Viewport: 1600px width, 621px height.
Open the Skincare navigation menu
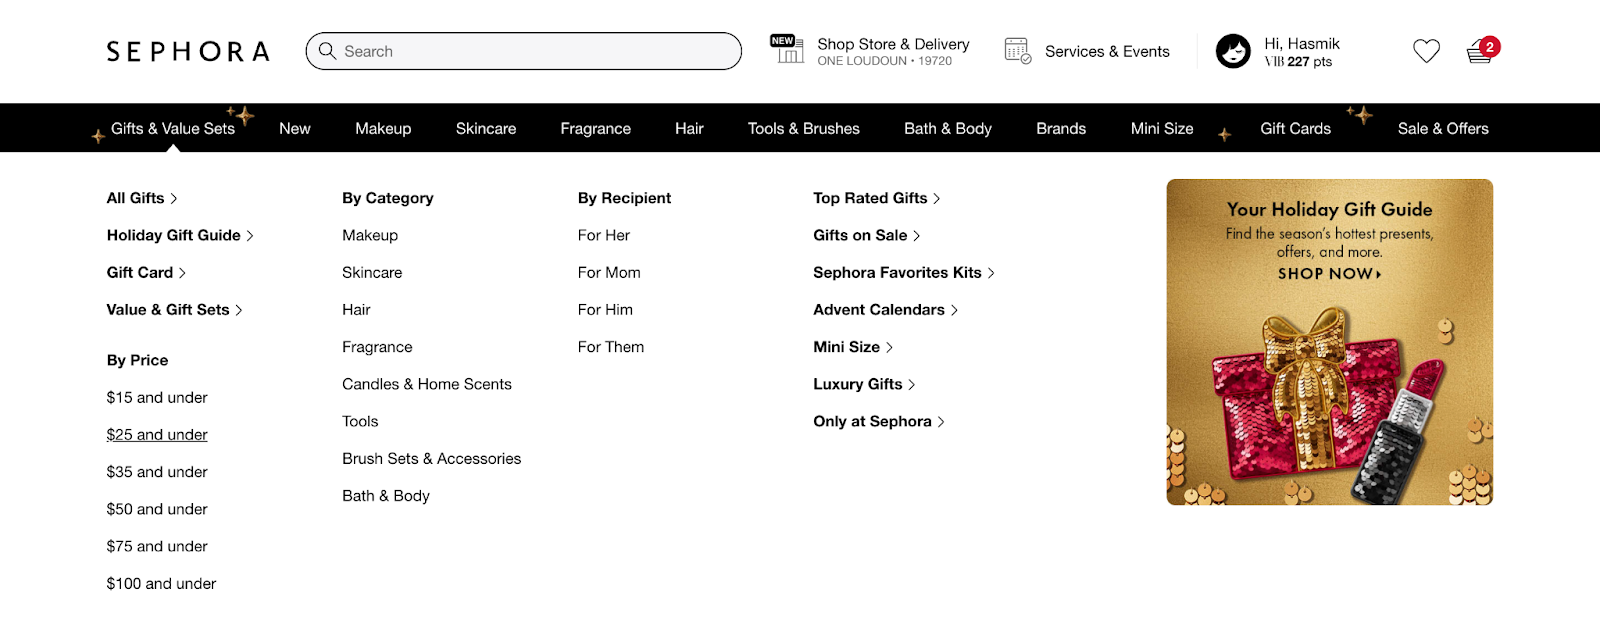(486, 128)
